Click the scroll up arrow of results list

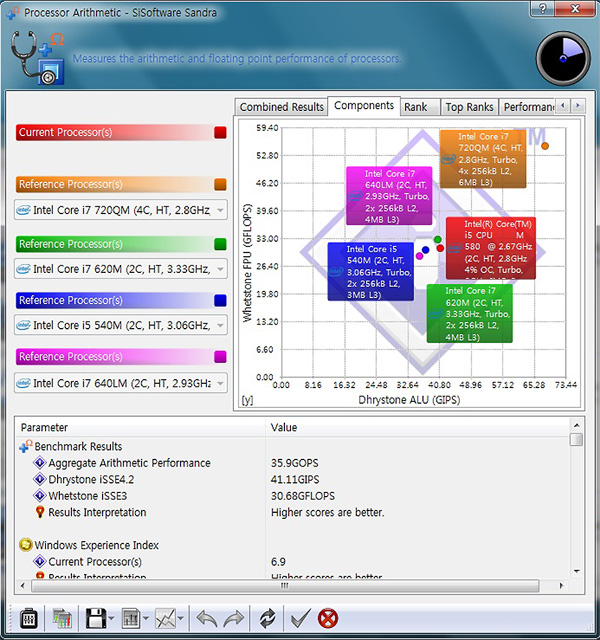[576, 425]
